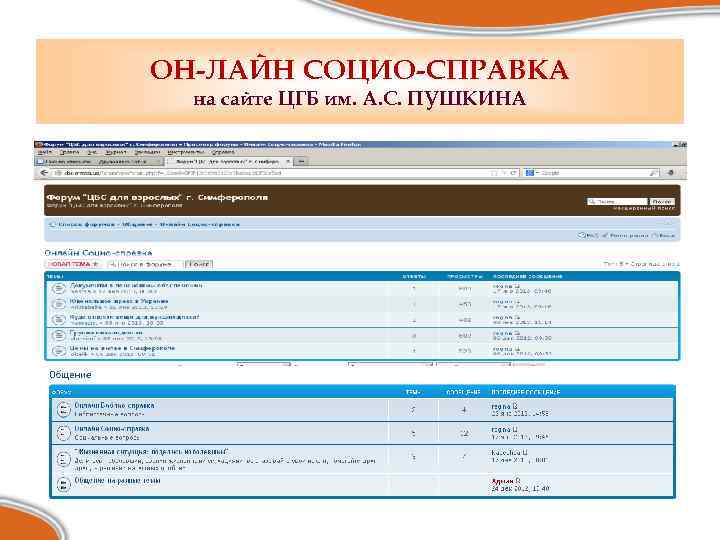Click topic icon of first topic row
The image size is (720, 540).
click(x=59, y=288)
